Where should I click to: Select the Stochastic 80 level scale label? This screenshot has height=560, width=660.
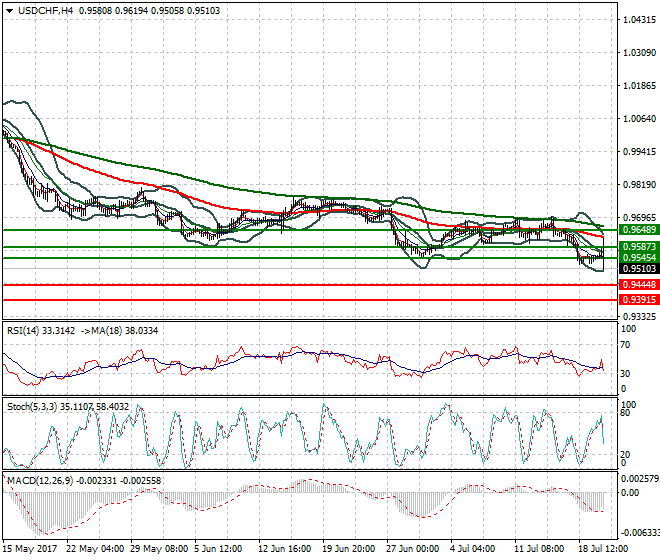(625, 413)
